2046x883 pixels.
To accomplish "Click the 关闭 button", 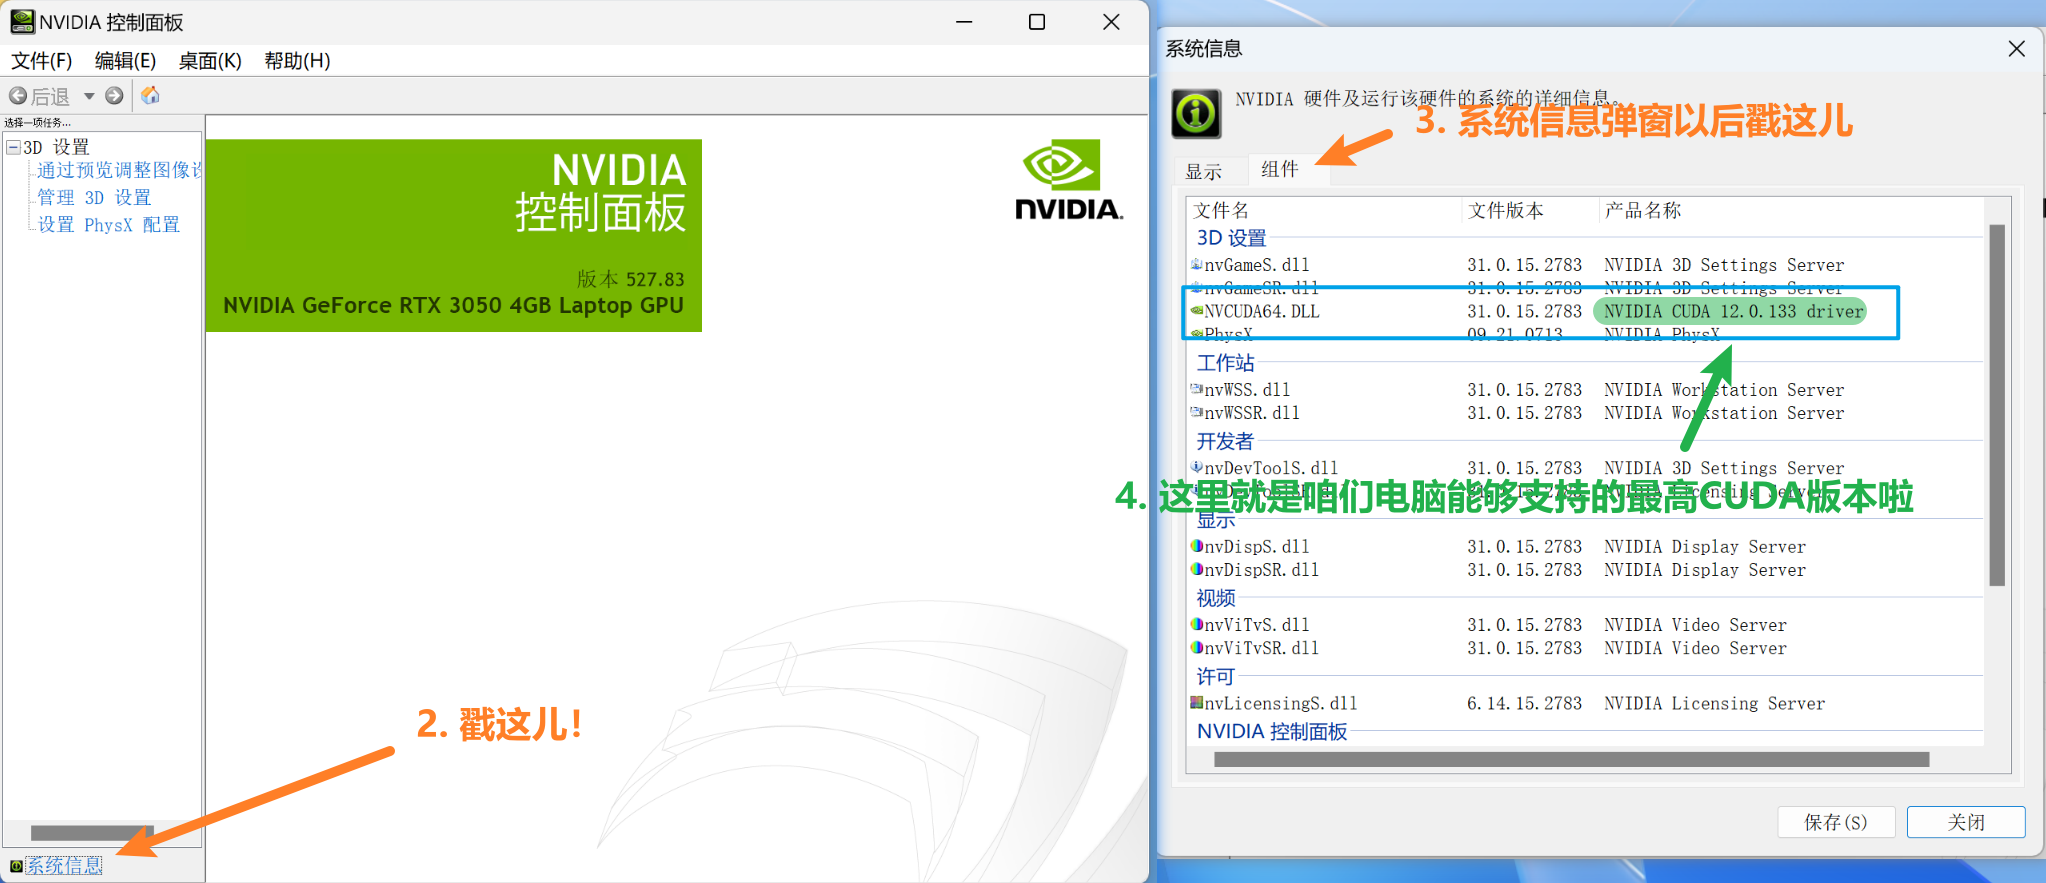I will [1965, 822].
